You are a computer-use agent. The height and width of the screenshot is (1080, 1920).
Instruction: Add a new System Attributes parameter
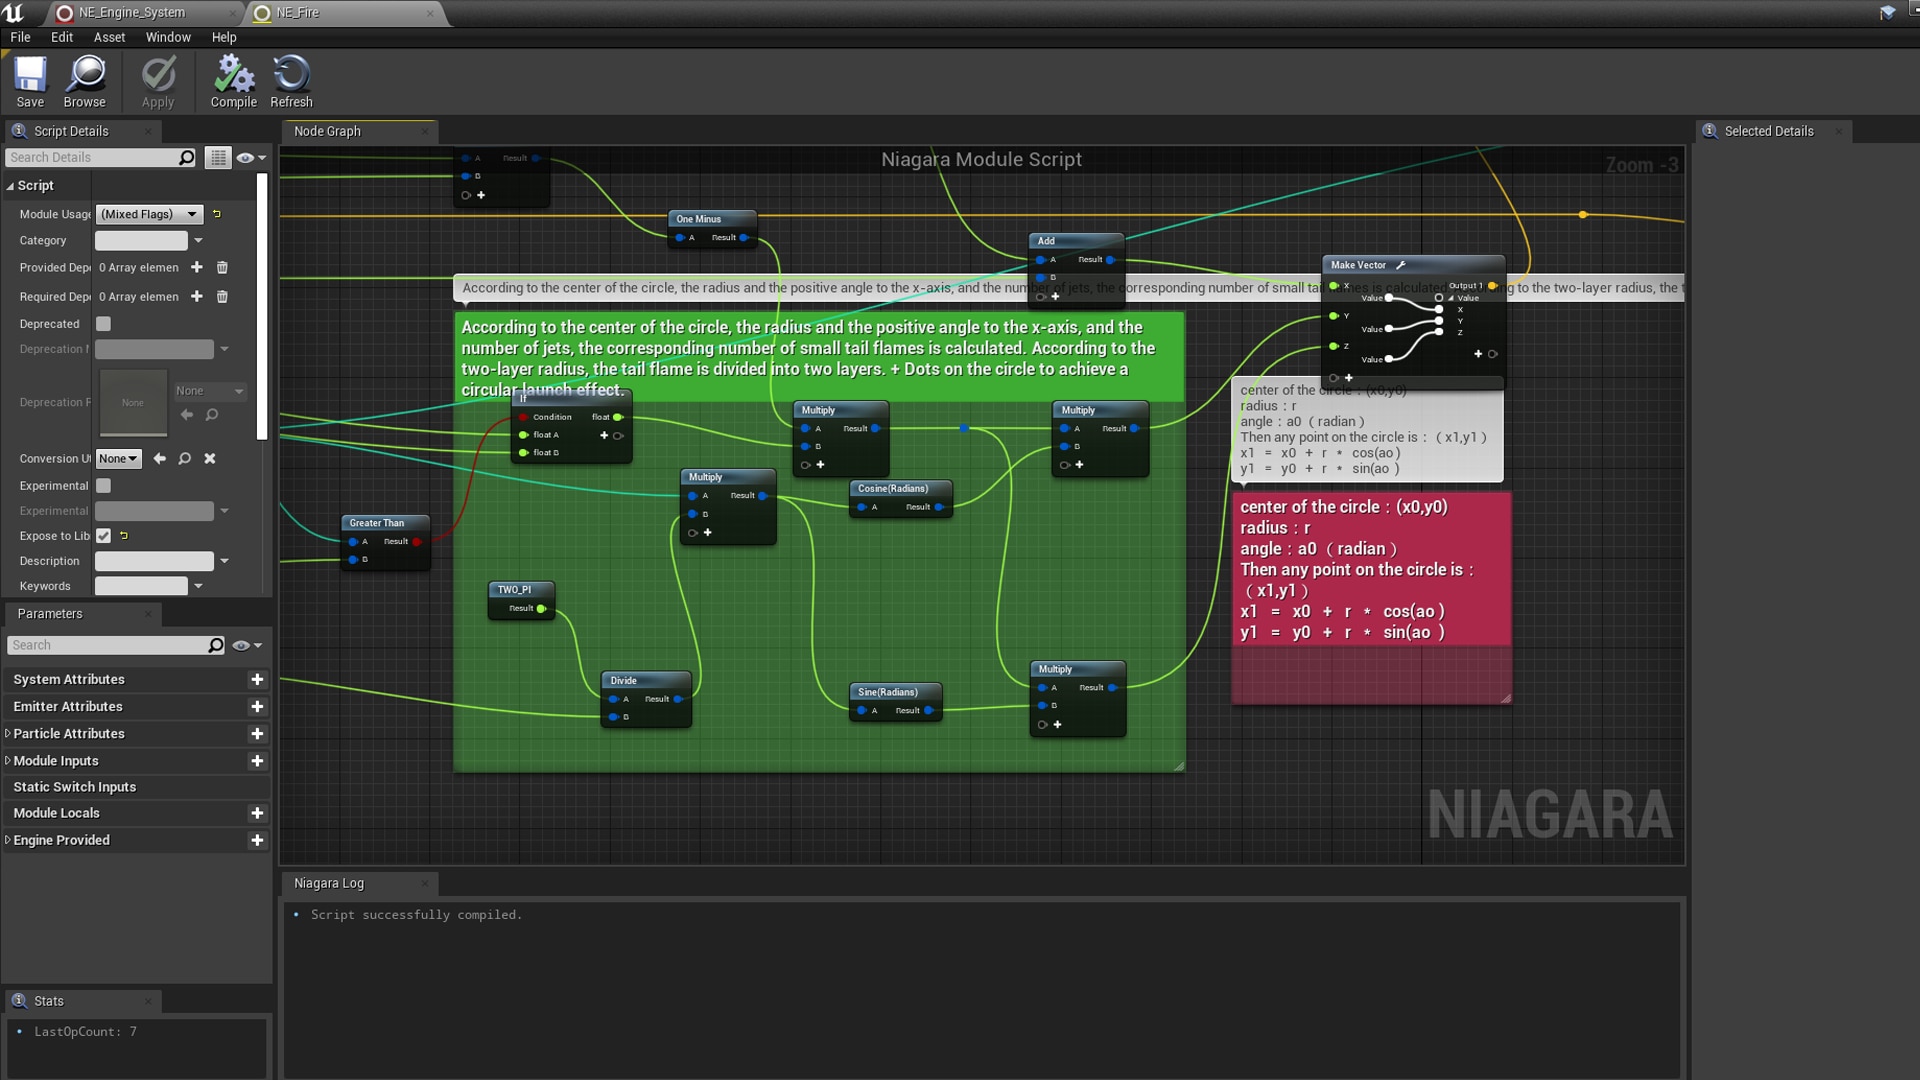click(257, 679)
